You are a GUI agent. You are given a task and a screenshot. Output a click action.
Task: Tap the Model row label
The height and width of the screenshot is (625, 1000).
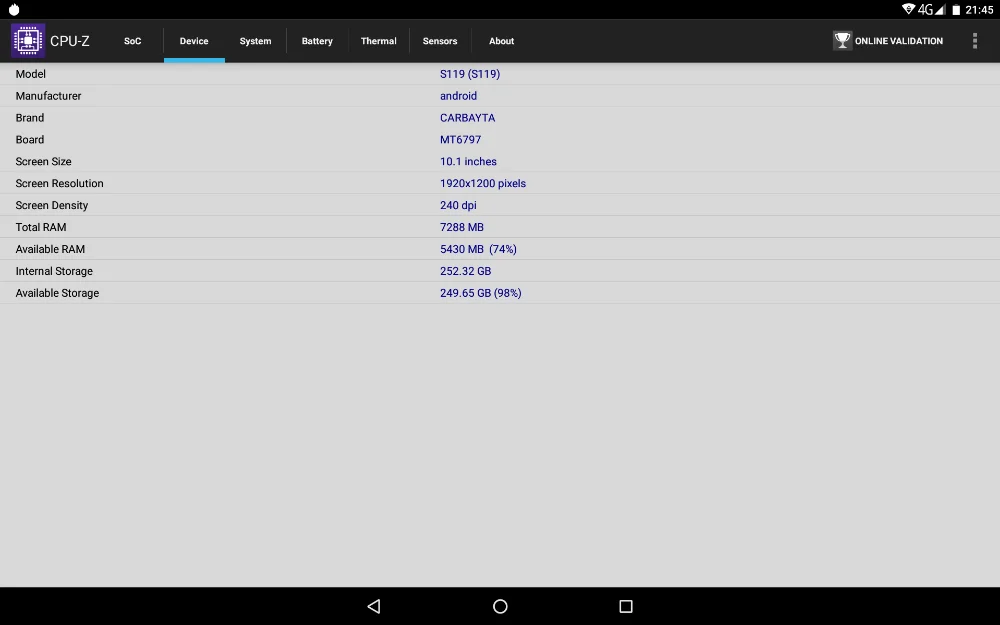pos(31,74)
